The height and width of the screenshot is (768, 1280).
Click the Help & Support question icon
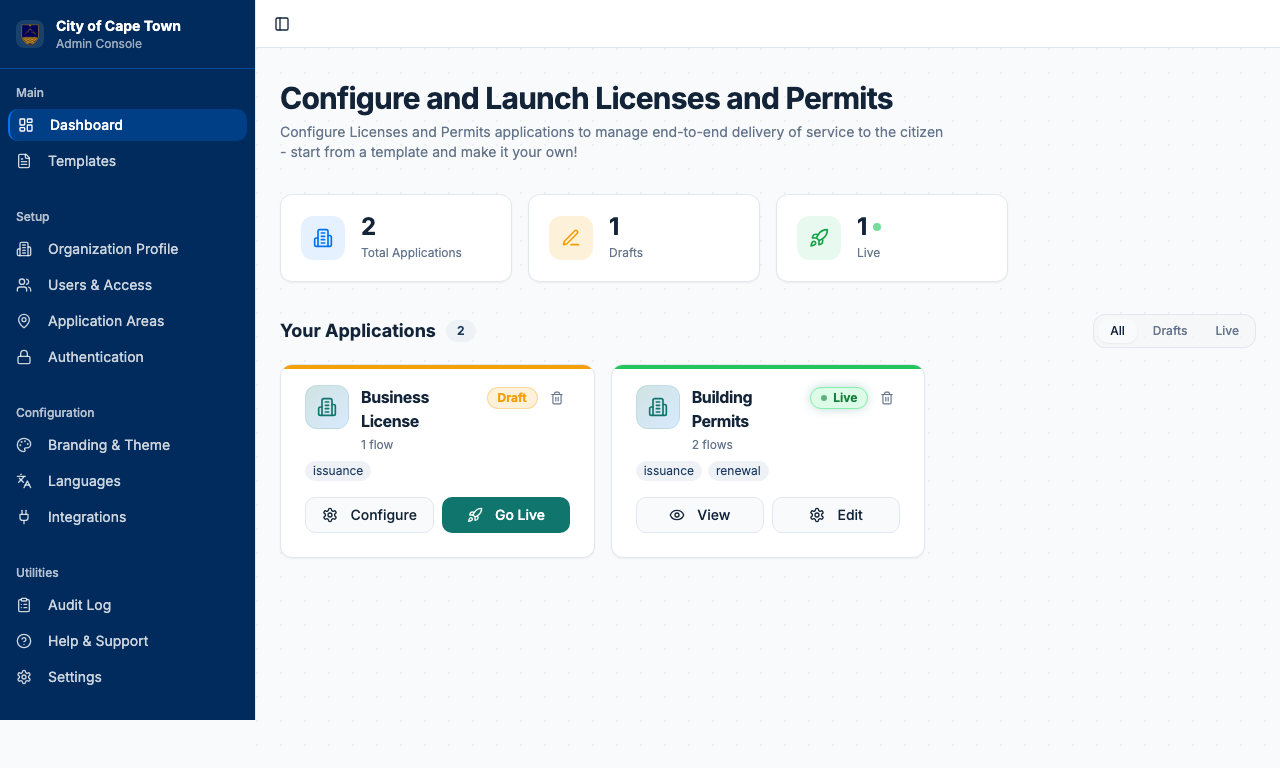pyautogui.click(x=24, y=641)
